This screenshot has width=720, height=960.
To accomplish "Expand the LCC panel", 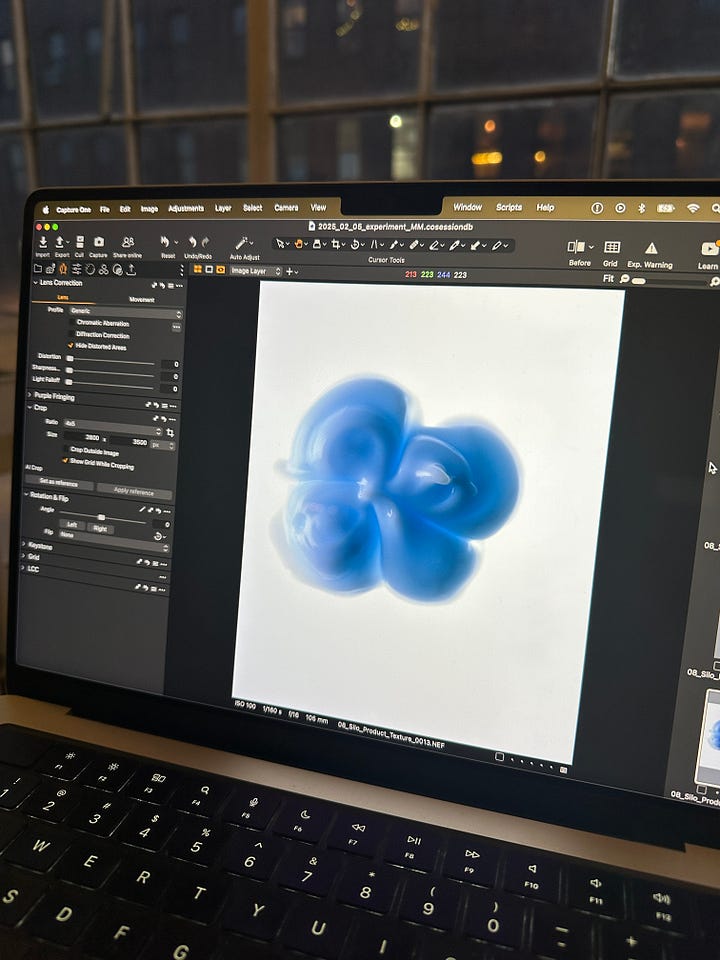I will [23, 568].
